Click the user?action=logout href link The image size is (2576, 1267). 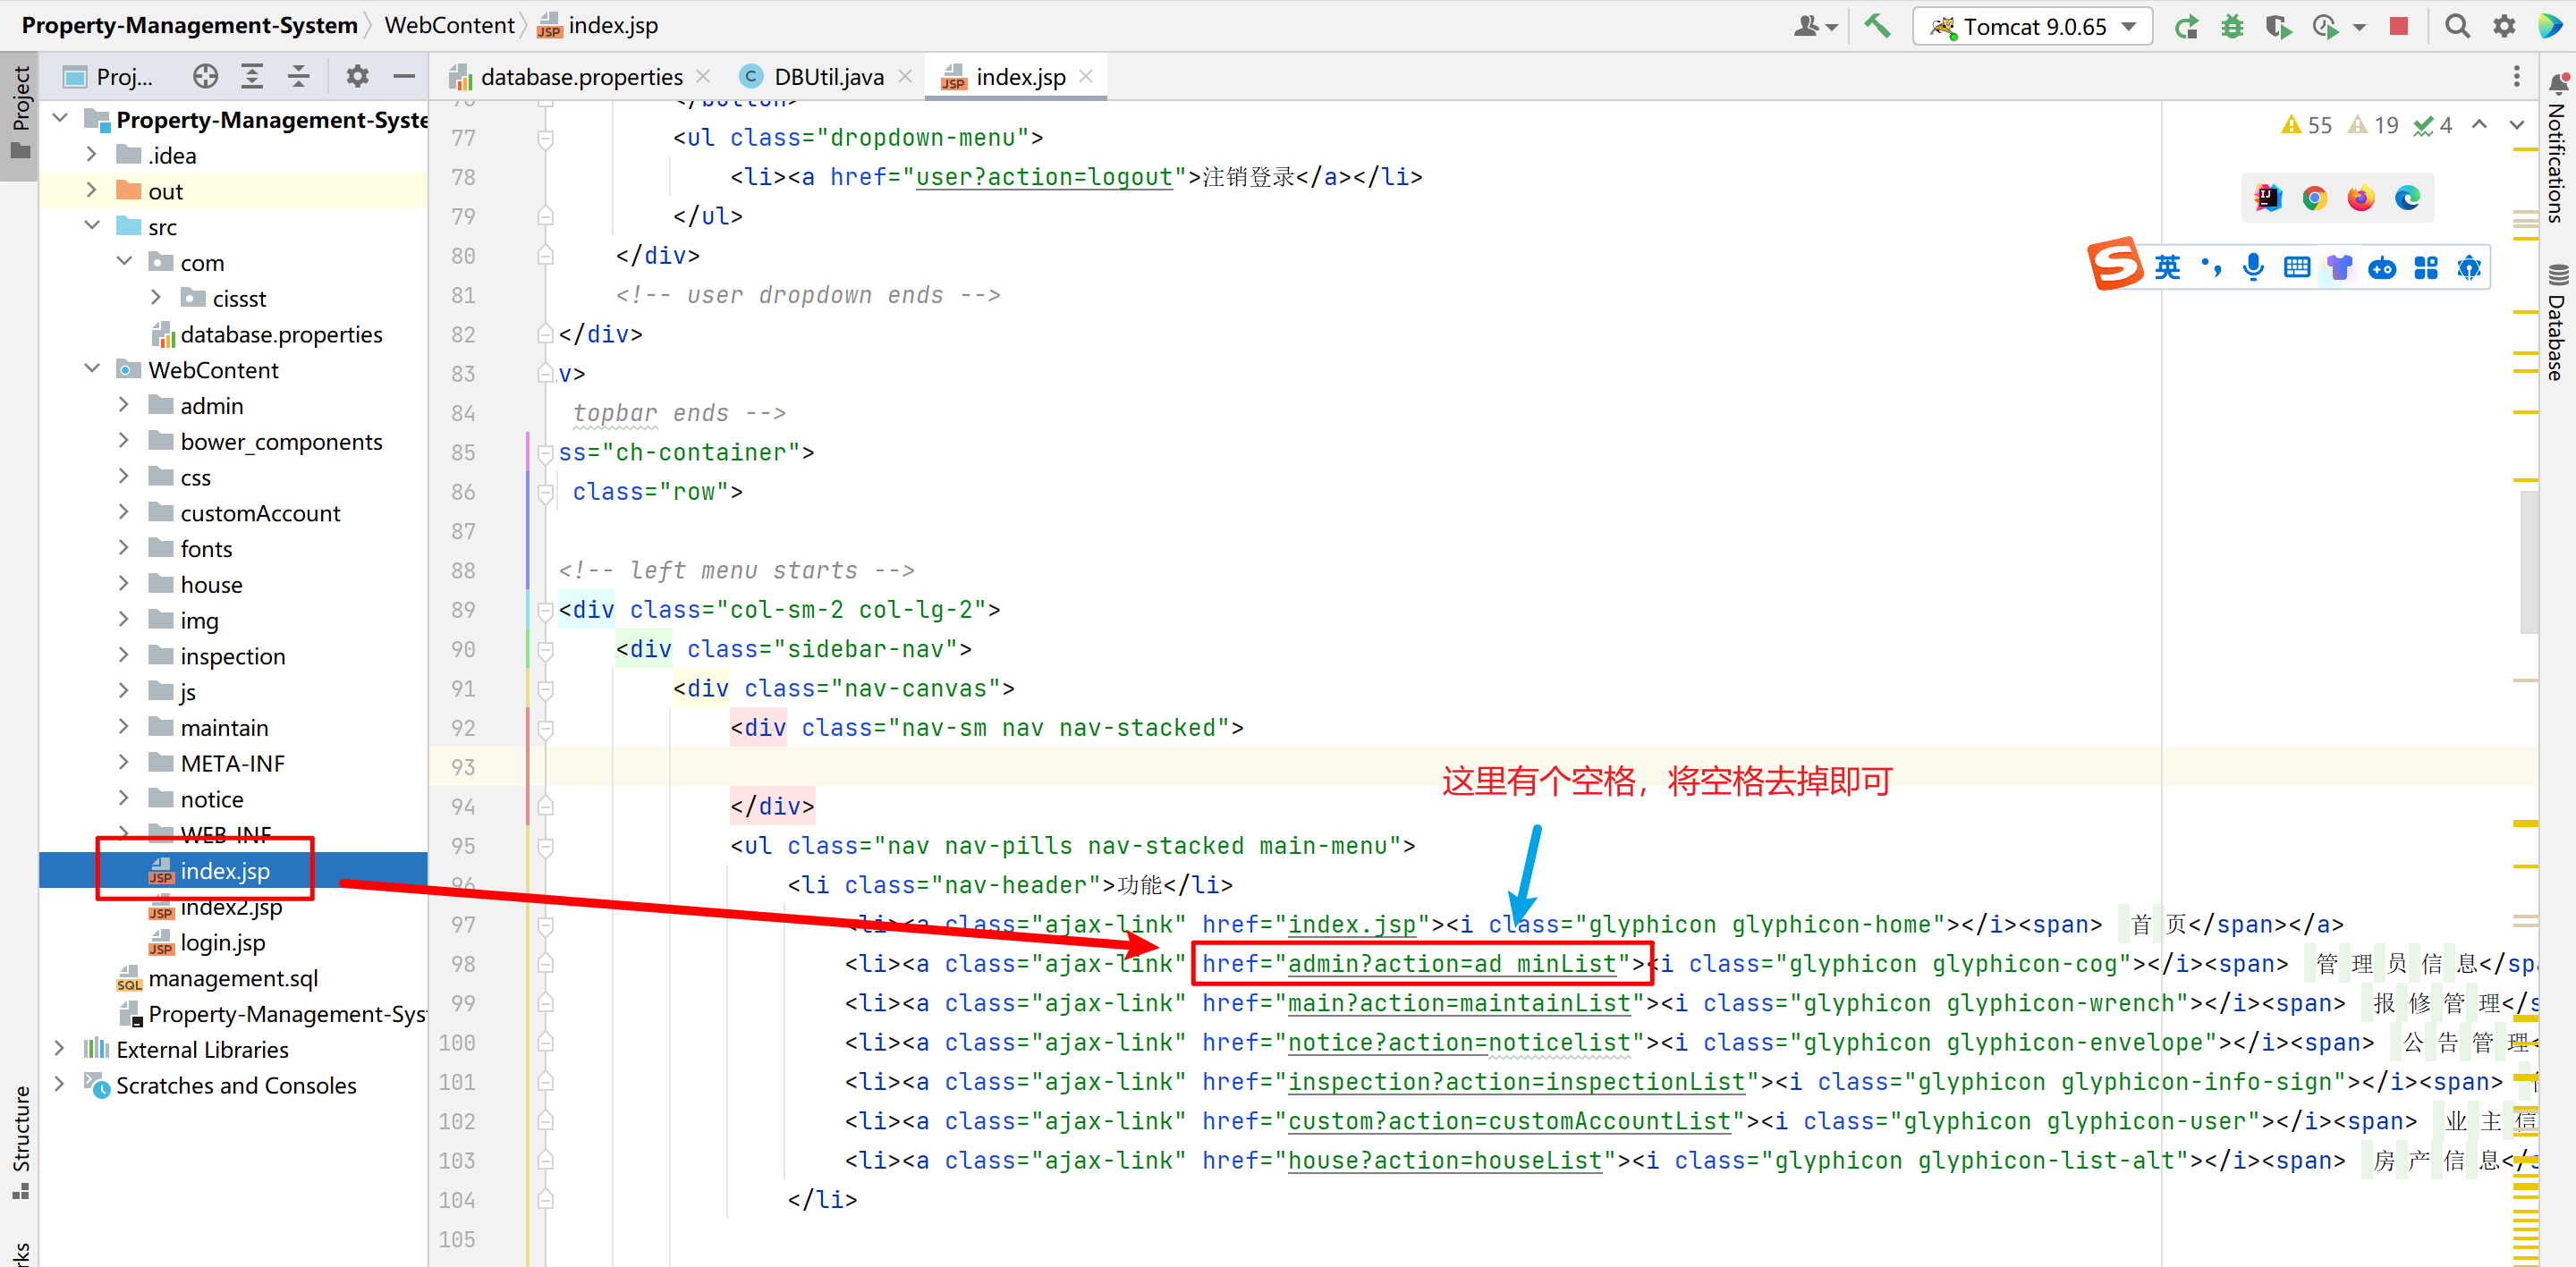coord(1043,177)
